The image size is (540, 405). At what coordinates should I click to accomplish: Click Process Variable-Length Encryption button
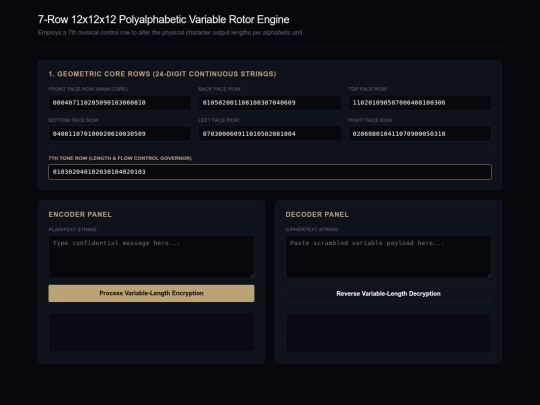(x=151, y=293)
